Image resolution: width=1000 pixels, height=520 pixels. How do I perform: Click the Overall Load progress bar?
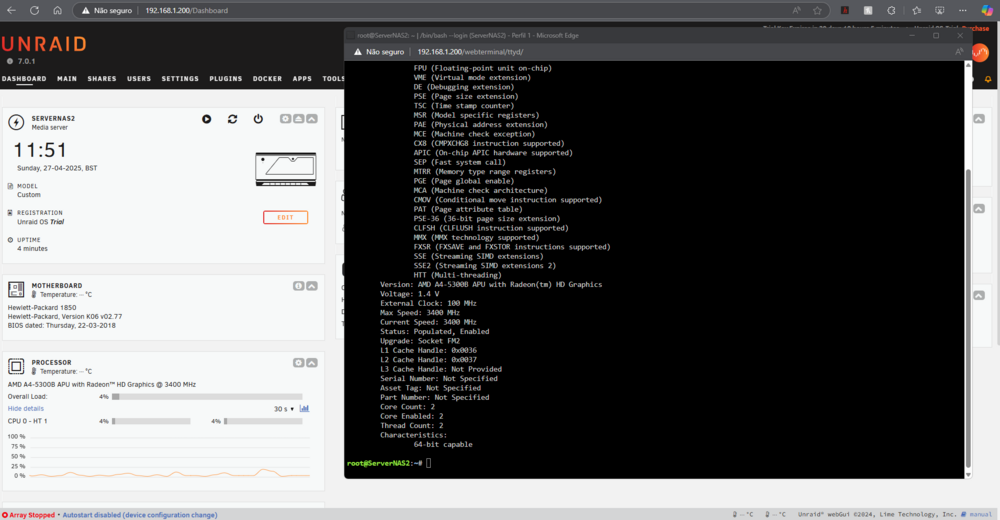207,397
